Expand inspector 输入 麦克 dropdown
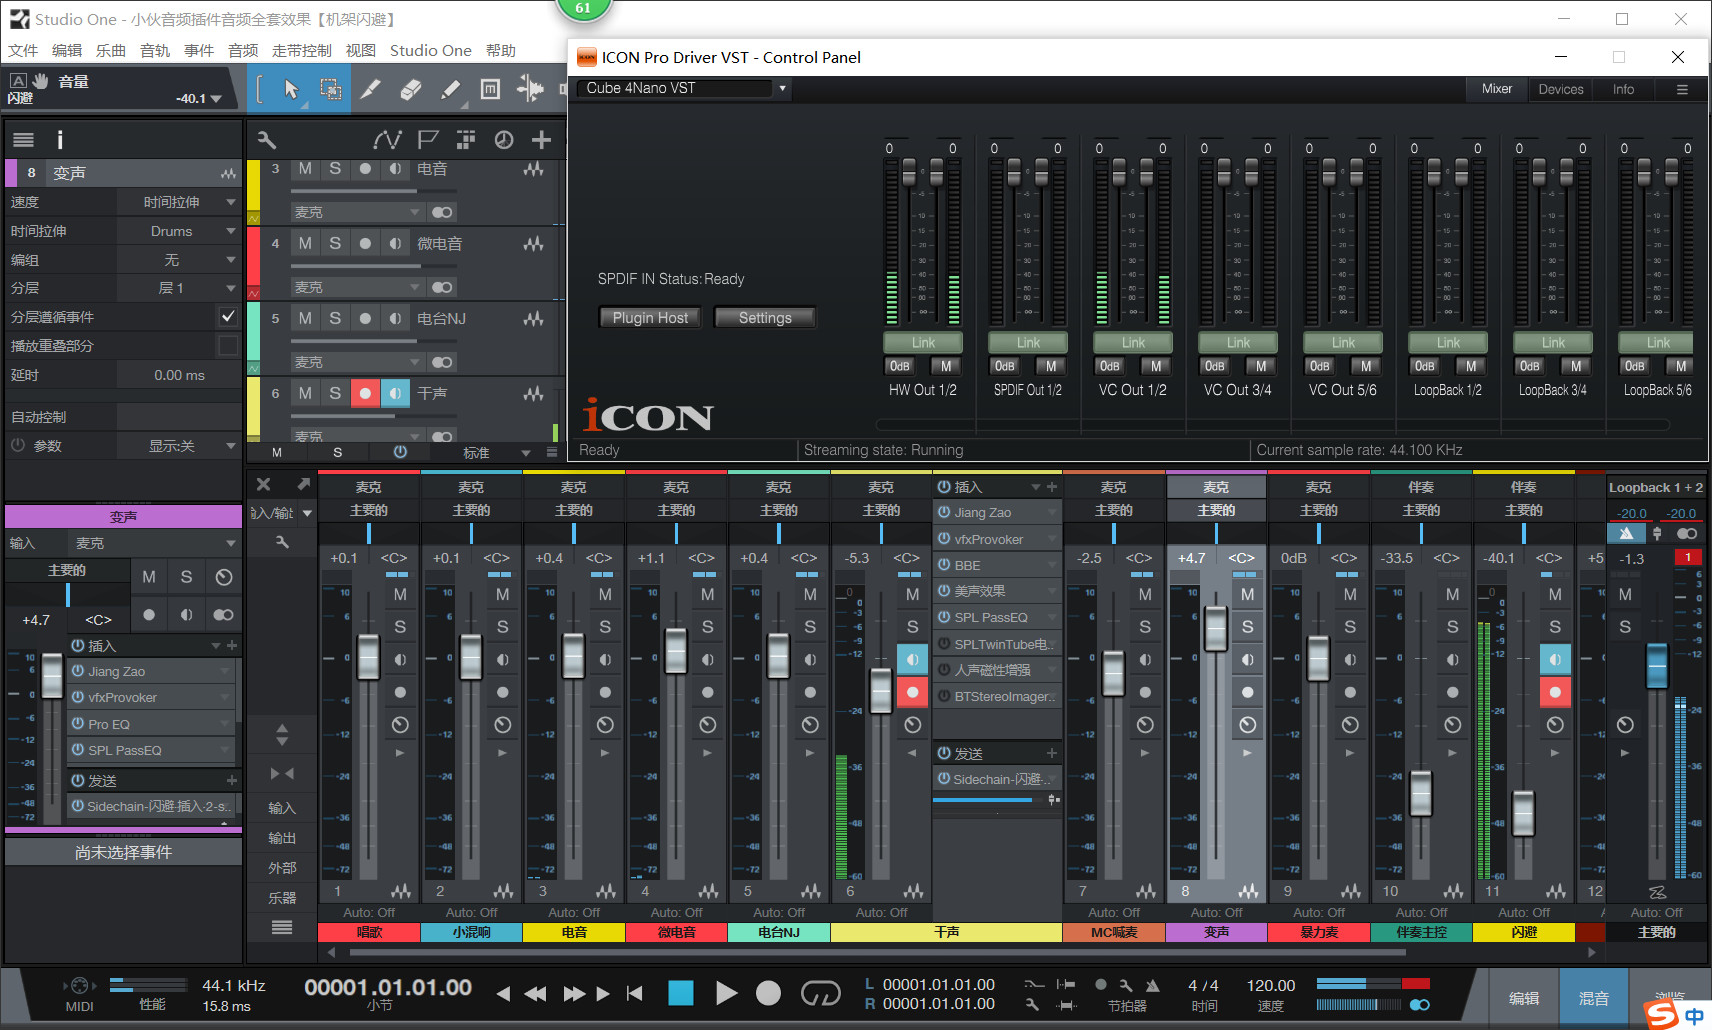 pyautogui.click(x=154, y=543)
